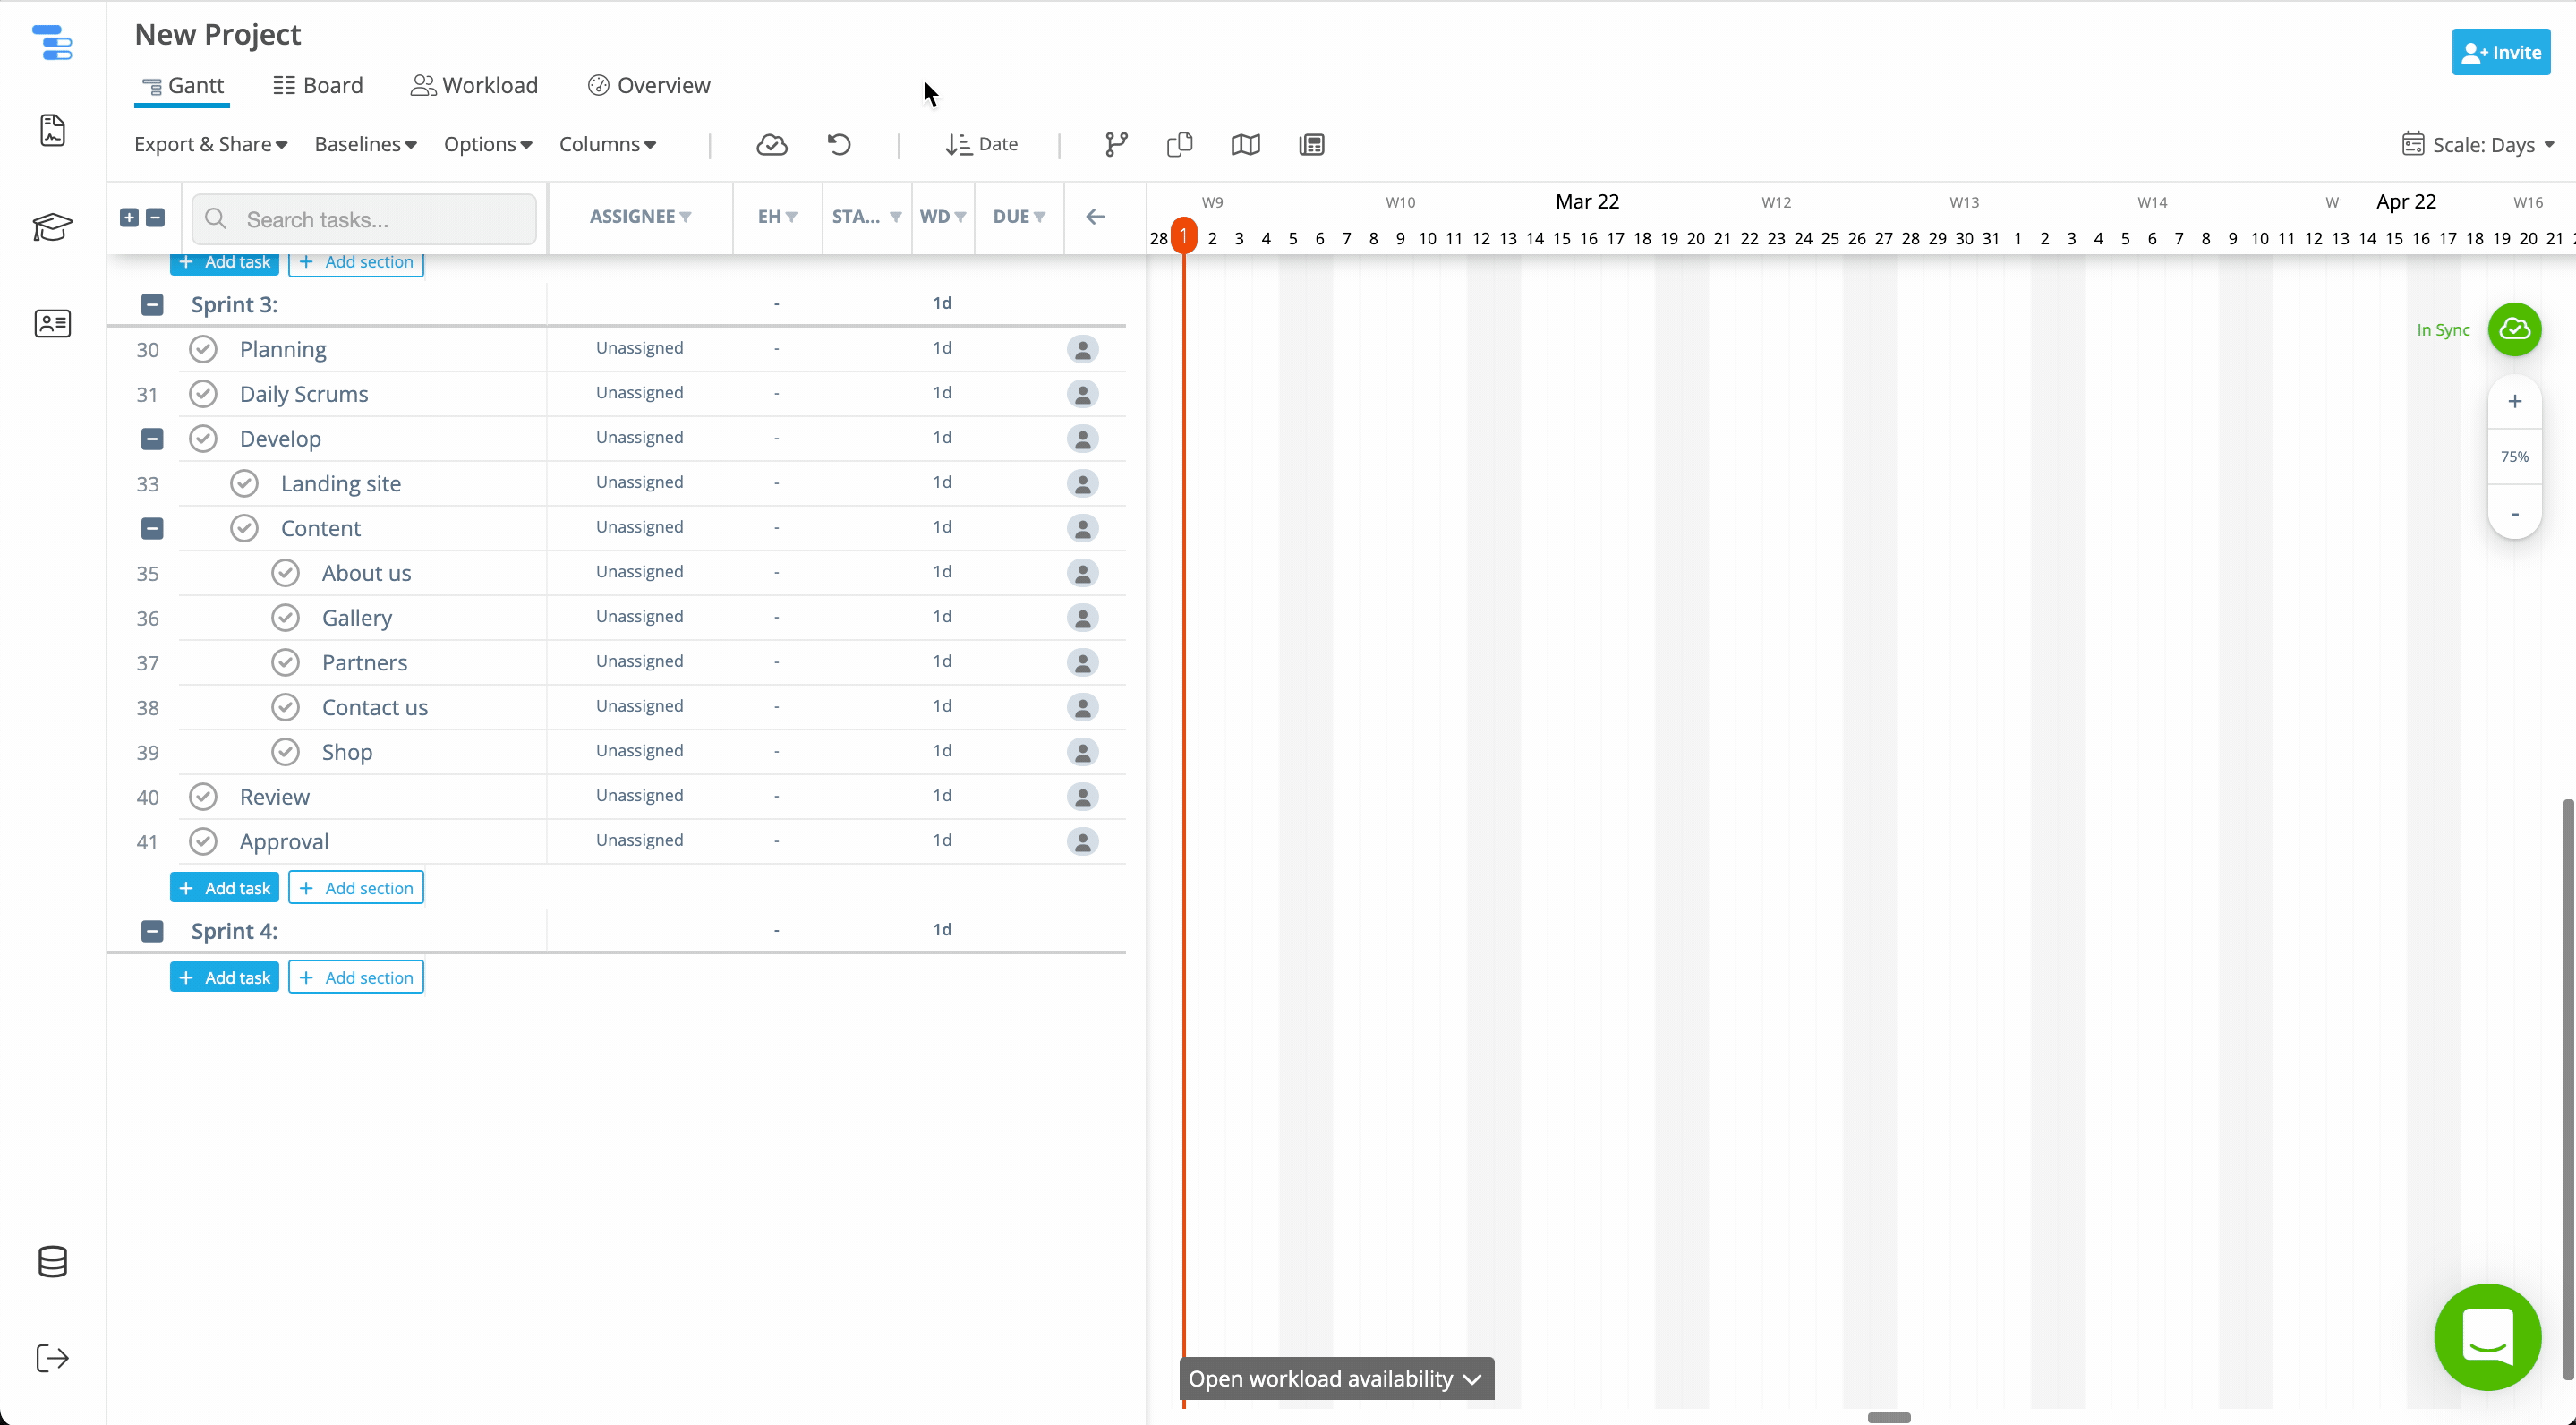
Task: Click the blue Invite button
Action: (2500, 53)
